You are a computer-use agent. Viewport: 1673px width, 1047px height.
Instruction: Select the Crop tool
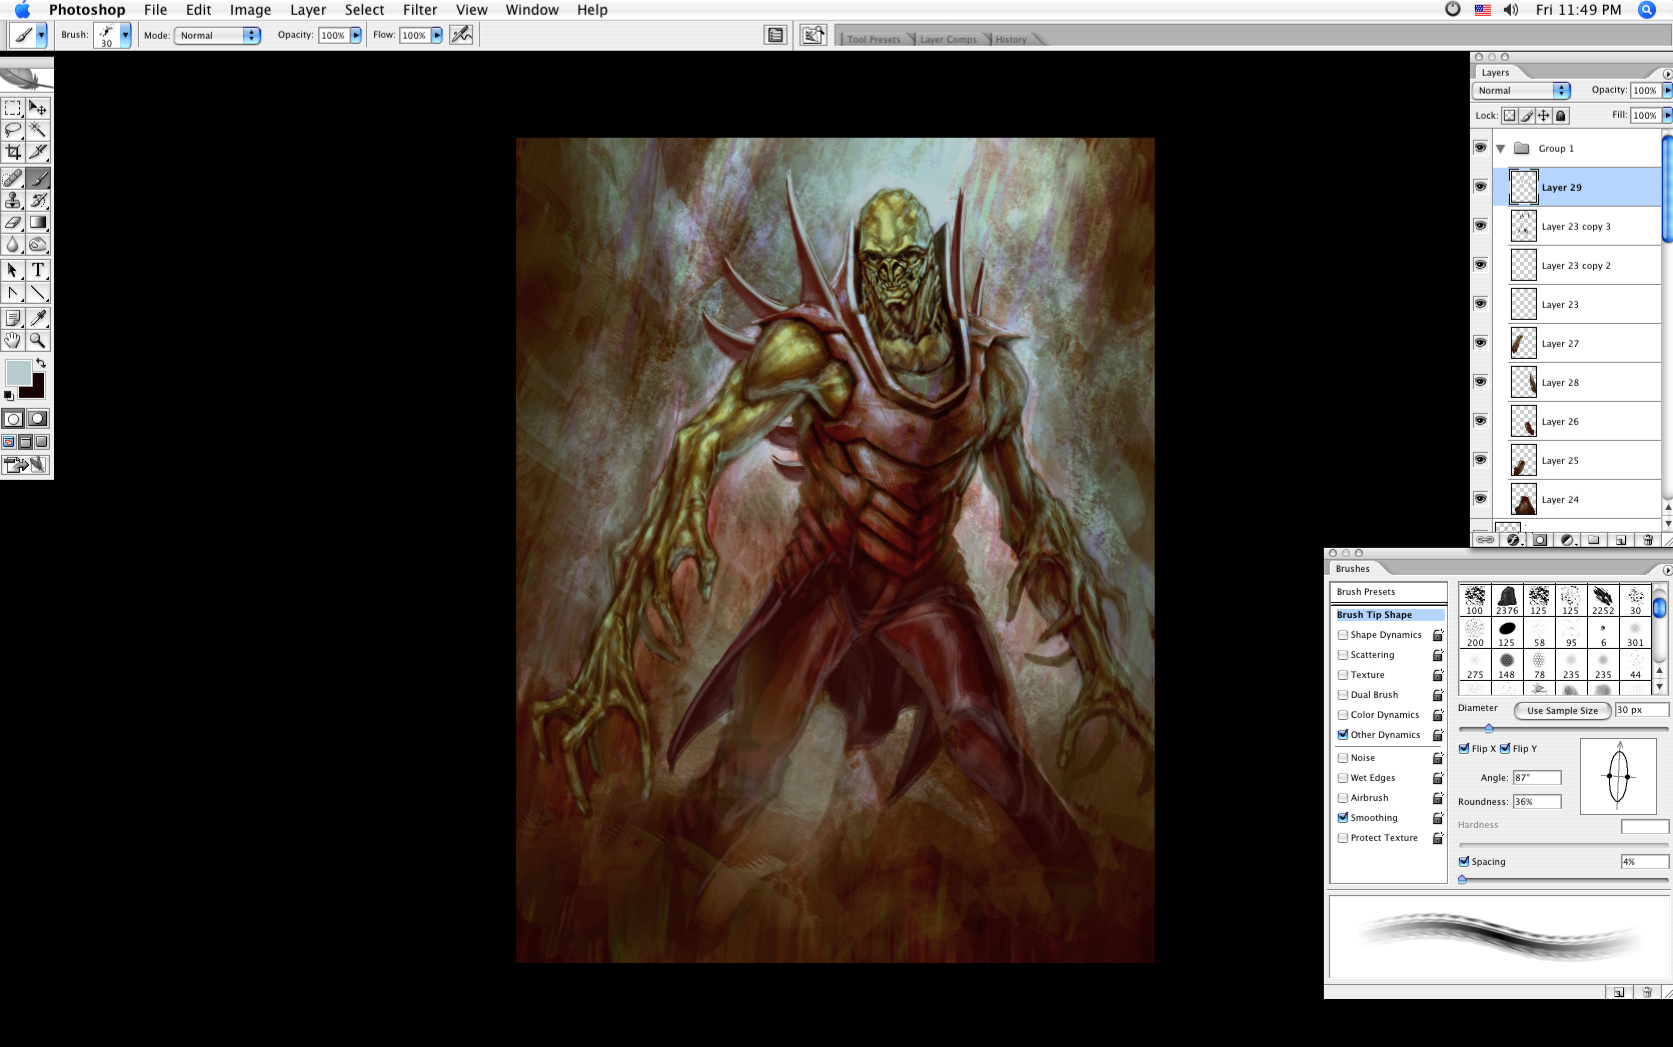[x=13, y=152]
